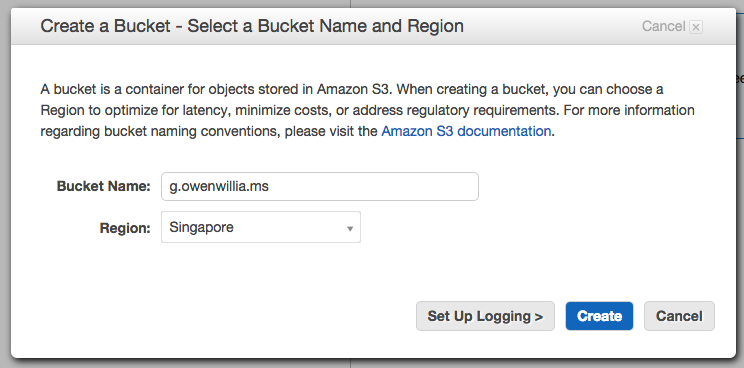Click the Region label
744x368 pixels.
[125, 228]
